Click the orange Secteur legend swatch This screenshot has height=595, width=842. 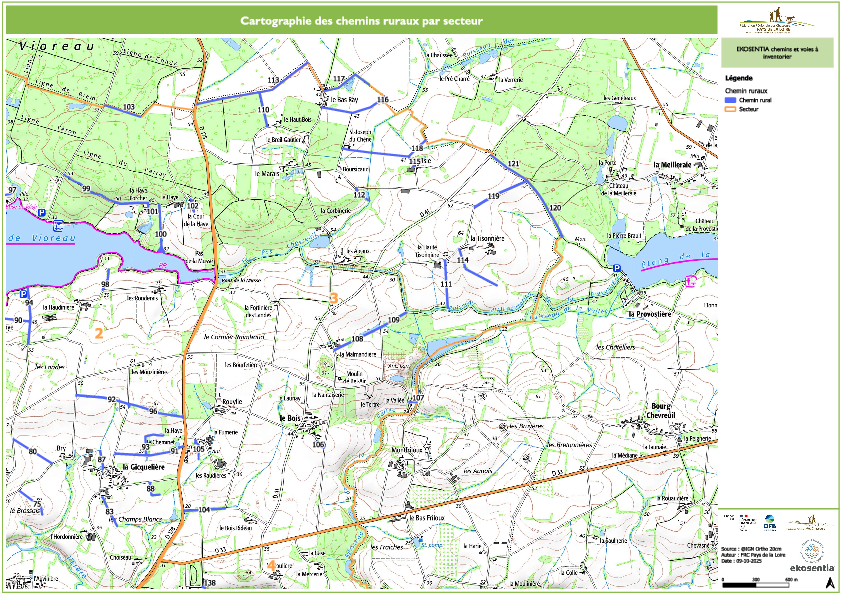point(730,109)
